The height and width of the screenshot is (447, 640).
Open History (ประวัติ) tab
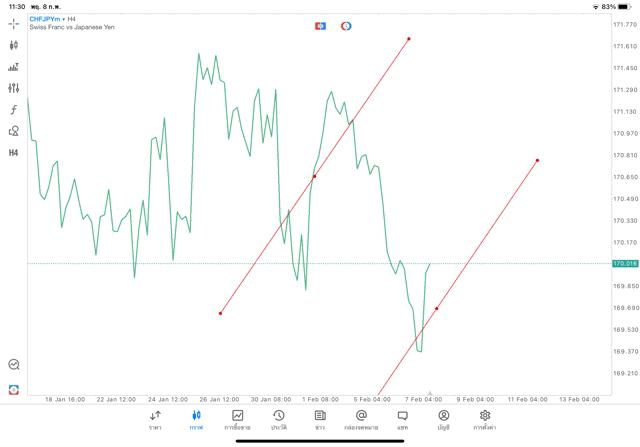click(x=278, y=419)
